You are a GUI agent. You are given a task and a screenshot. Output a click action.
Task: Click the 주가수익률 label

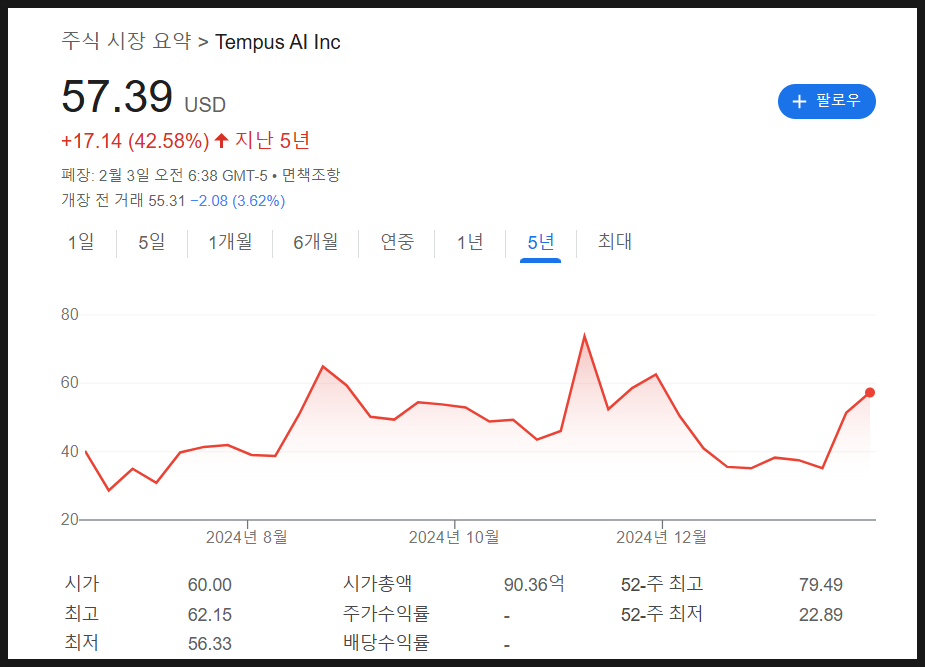(386, 614)
